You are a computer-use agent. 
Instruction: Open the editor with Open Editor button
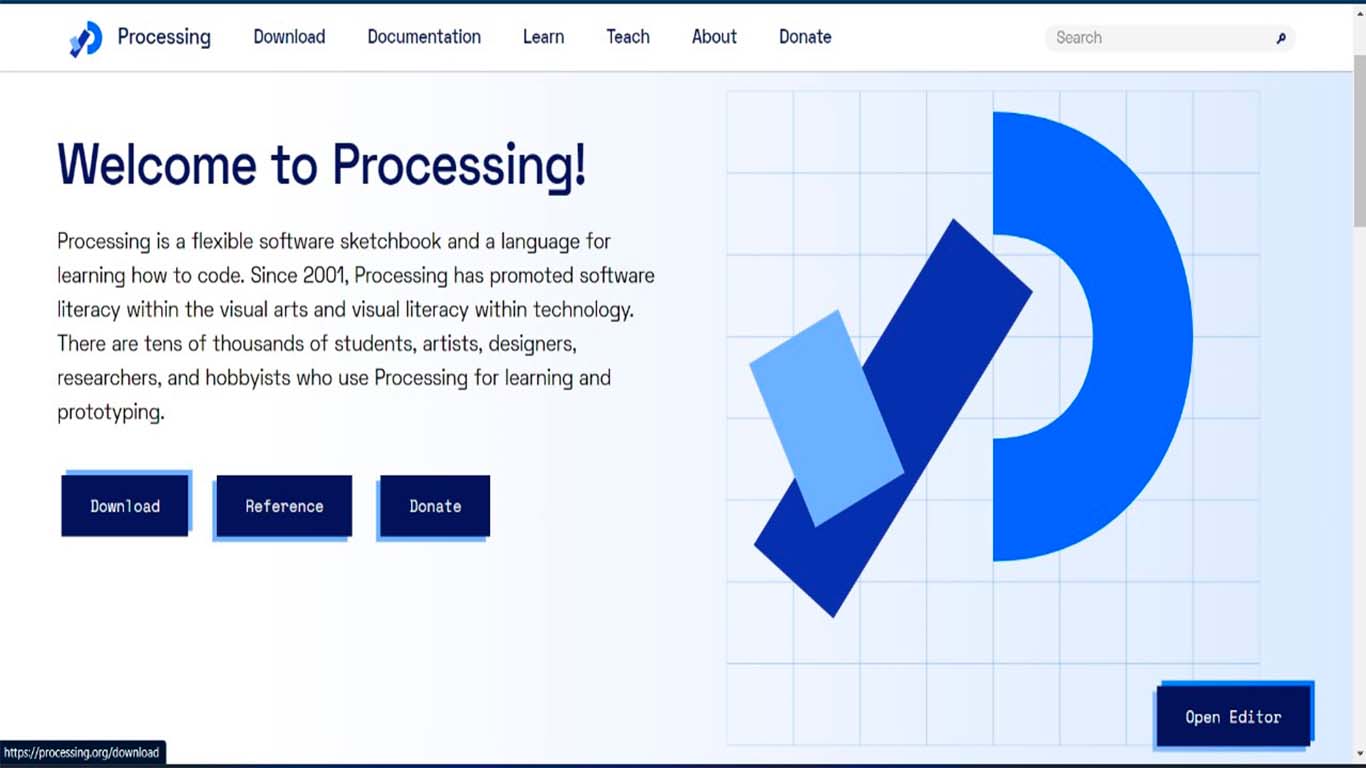[1233, 717]
